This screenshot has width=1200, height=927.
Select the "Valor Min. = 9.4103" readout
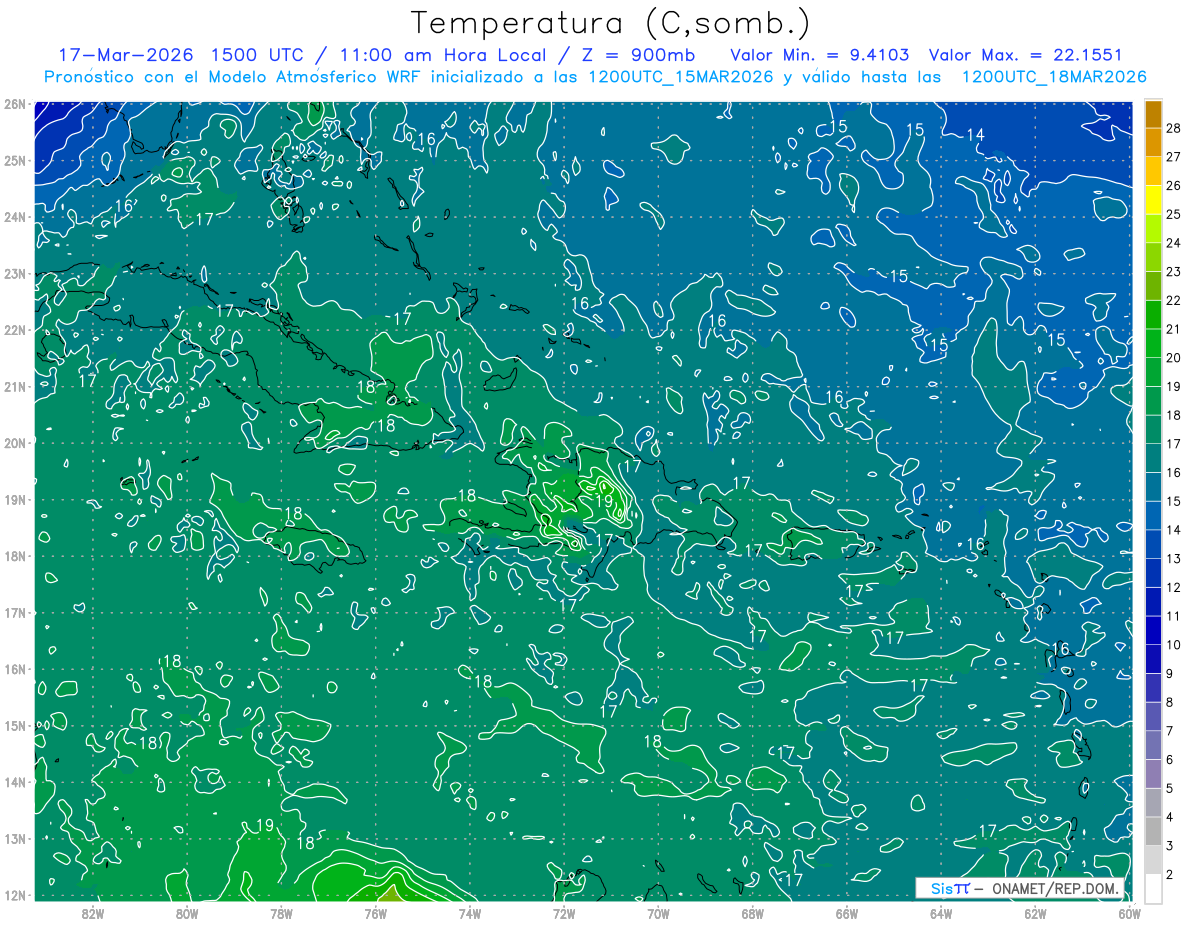pyautogui.click(x=820, y=54)
